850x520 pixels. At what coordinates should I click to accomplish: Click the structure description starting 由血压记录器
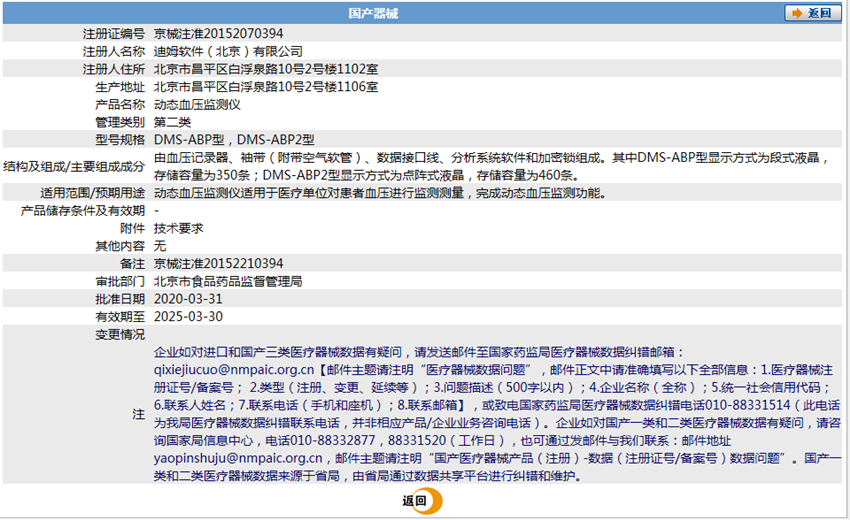click(492, 166)
